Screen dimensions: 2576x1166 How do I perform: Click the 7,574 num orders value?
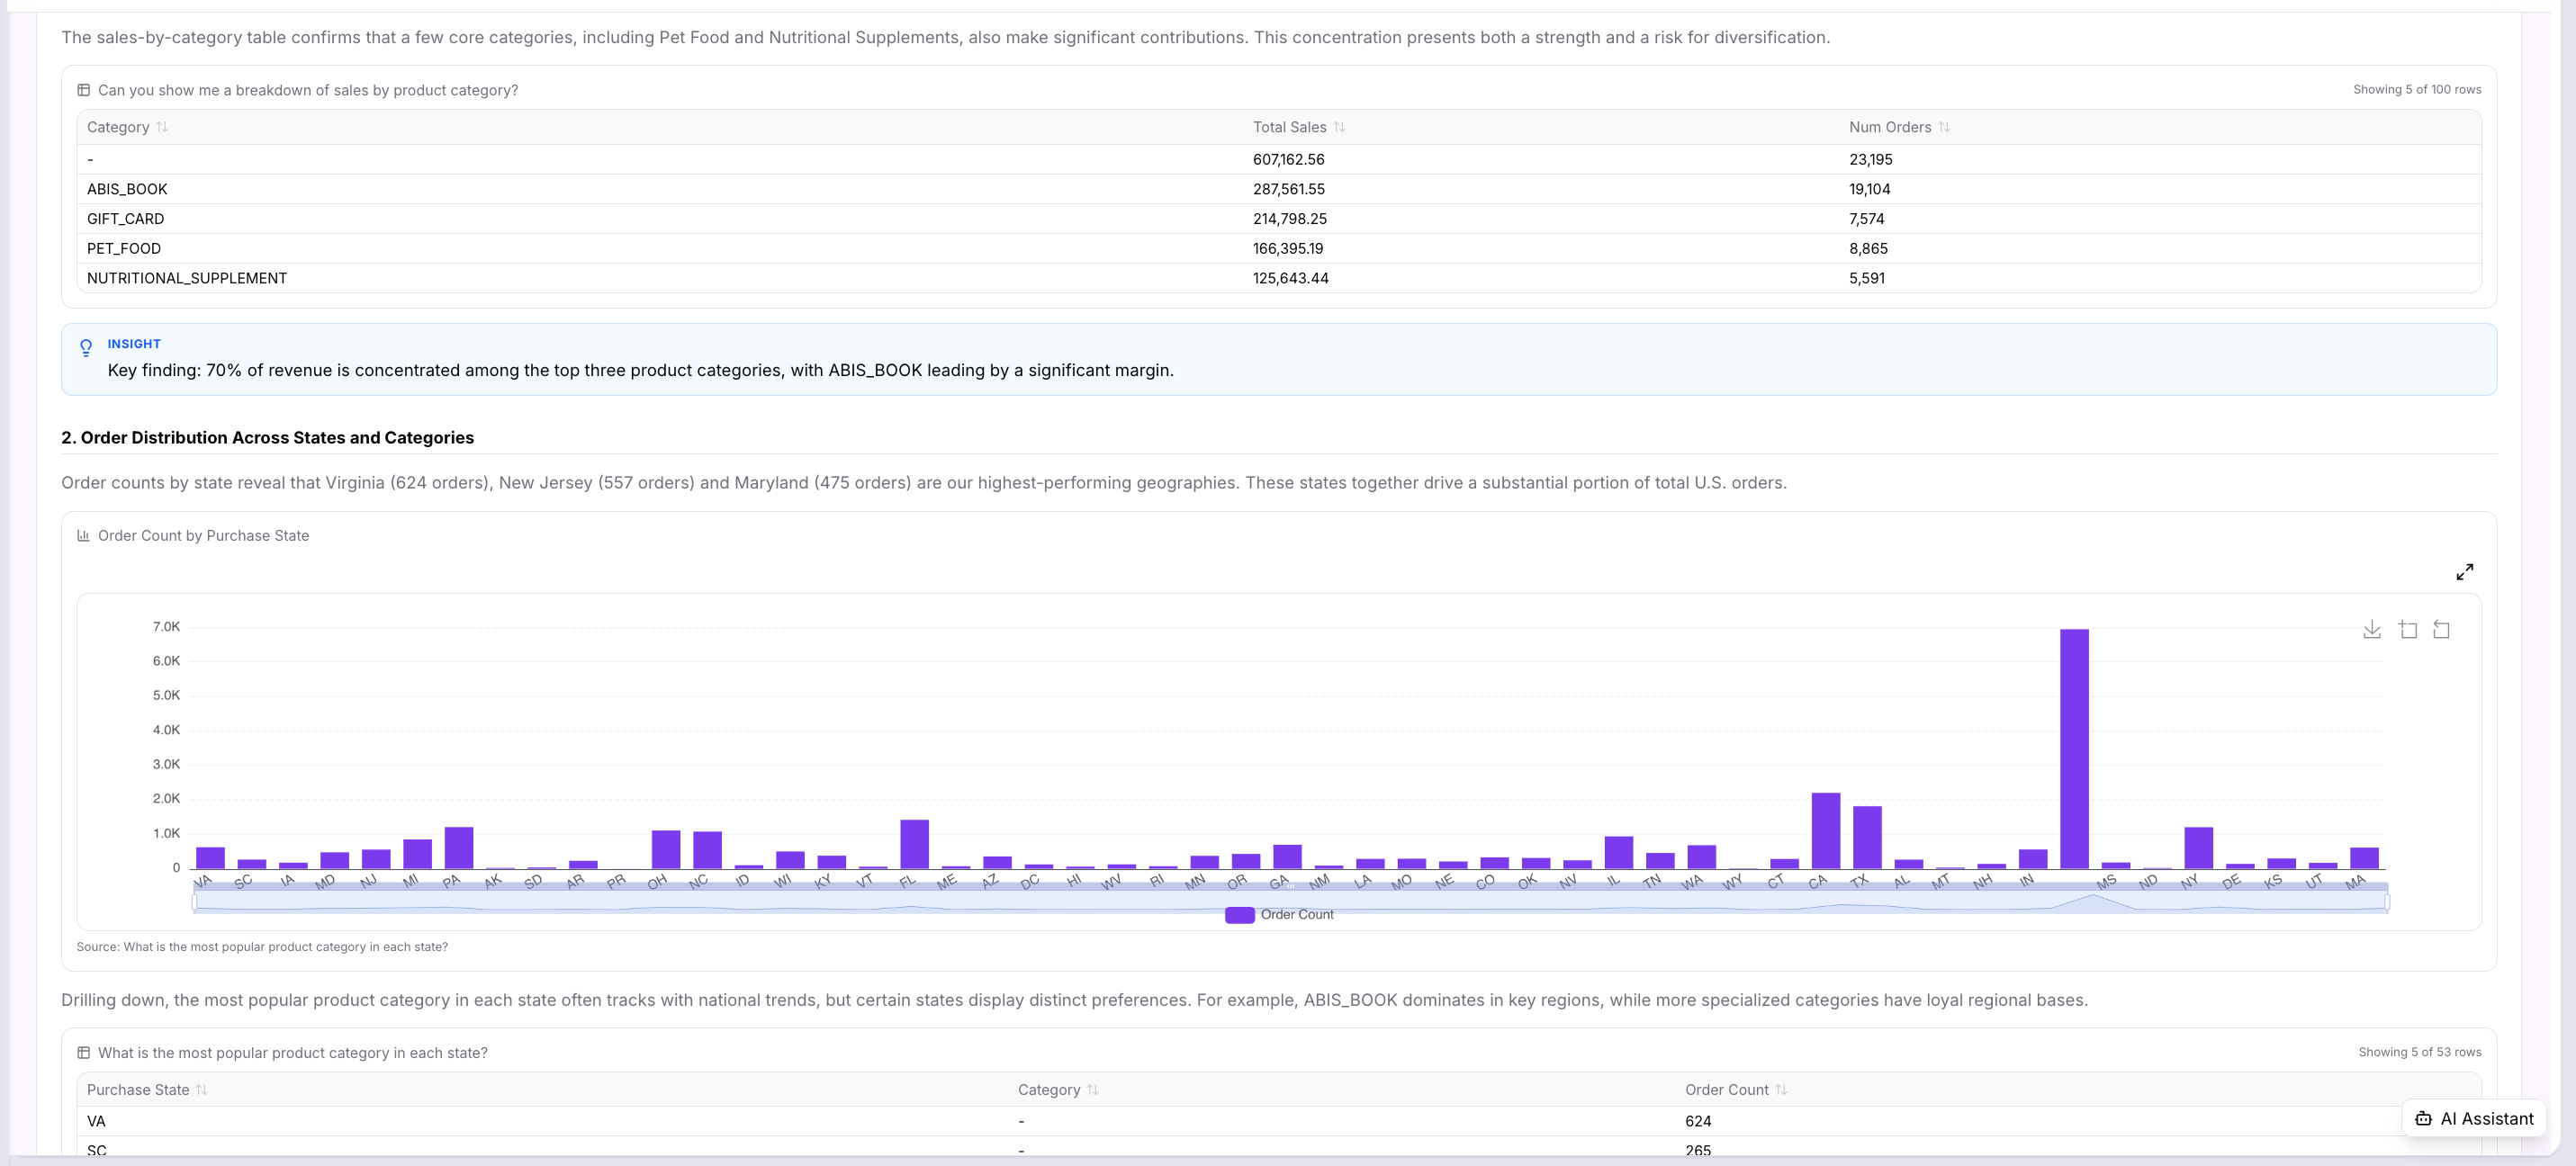[1866, 219]
